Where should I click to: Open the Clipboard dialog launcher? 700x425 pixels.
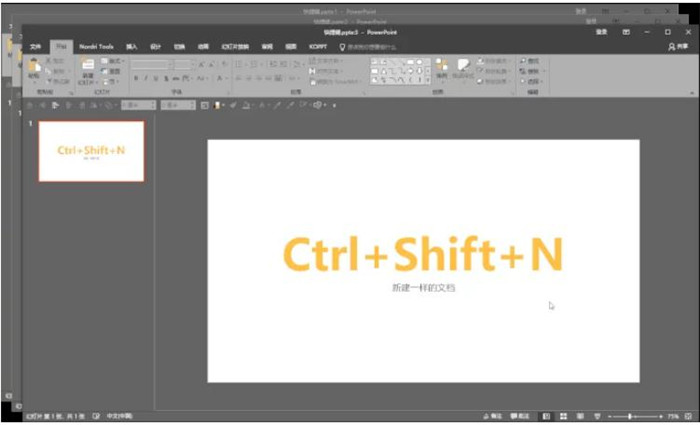pos(71,93)
